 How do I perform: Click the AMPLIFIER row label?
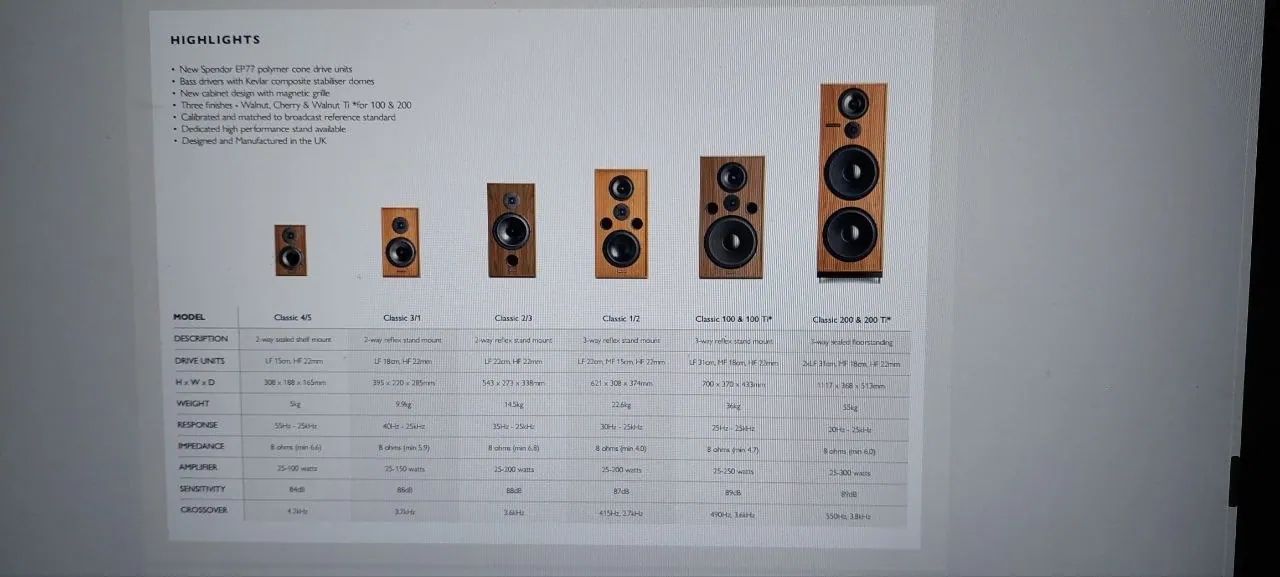(197, 467)
